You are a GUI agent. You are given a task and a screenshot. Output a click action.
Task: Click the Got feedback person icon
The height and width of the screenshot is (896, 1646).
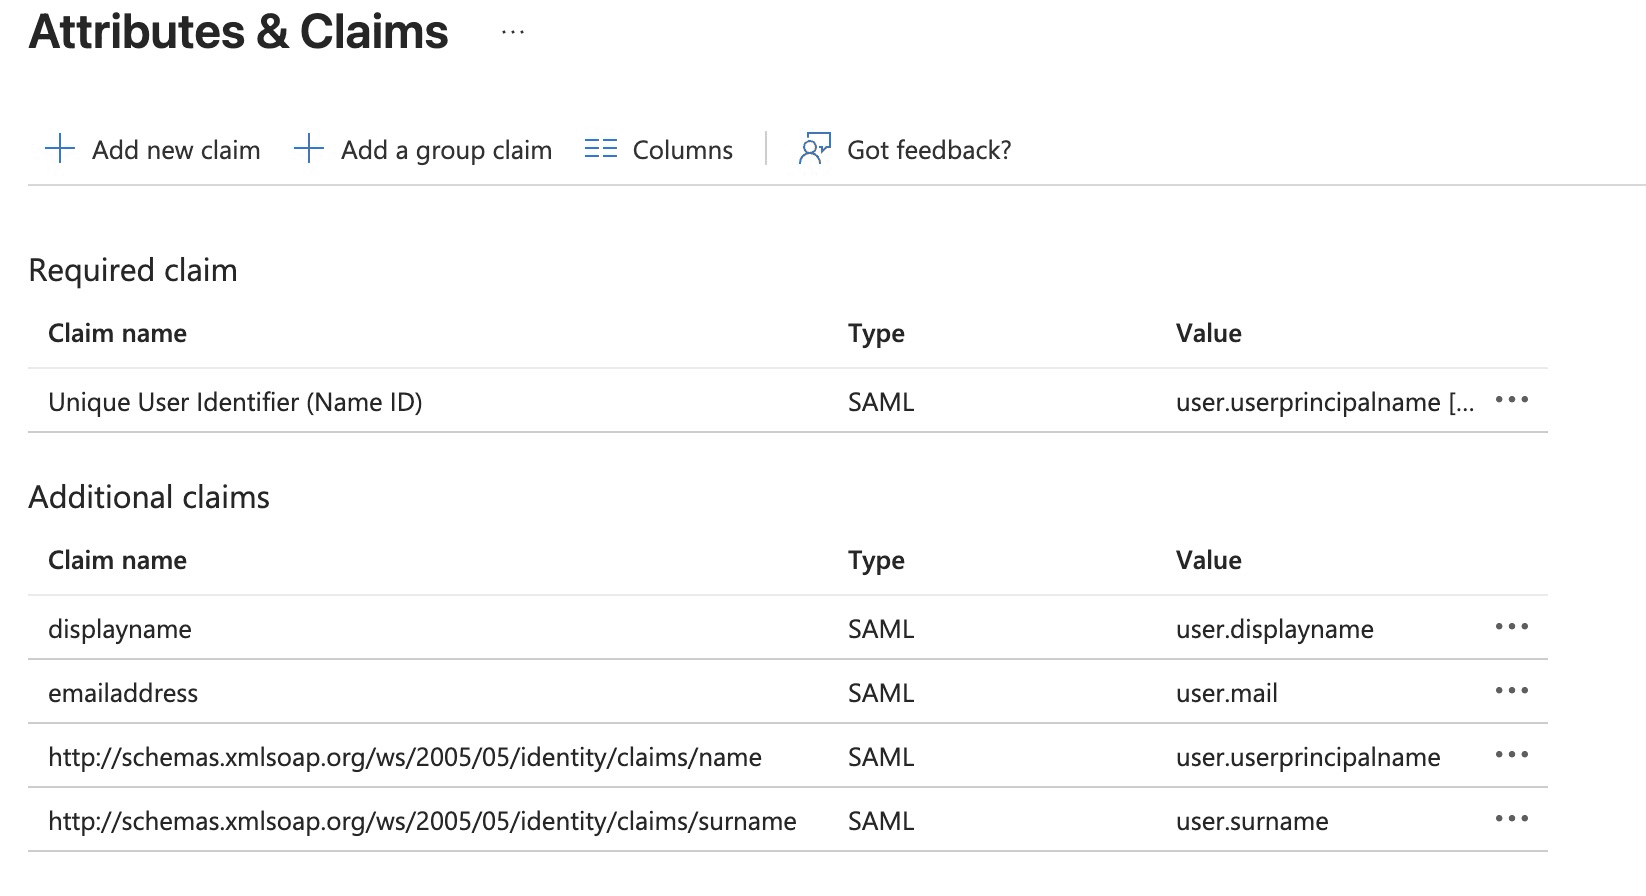[x=814, y=150]
